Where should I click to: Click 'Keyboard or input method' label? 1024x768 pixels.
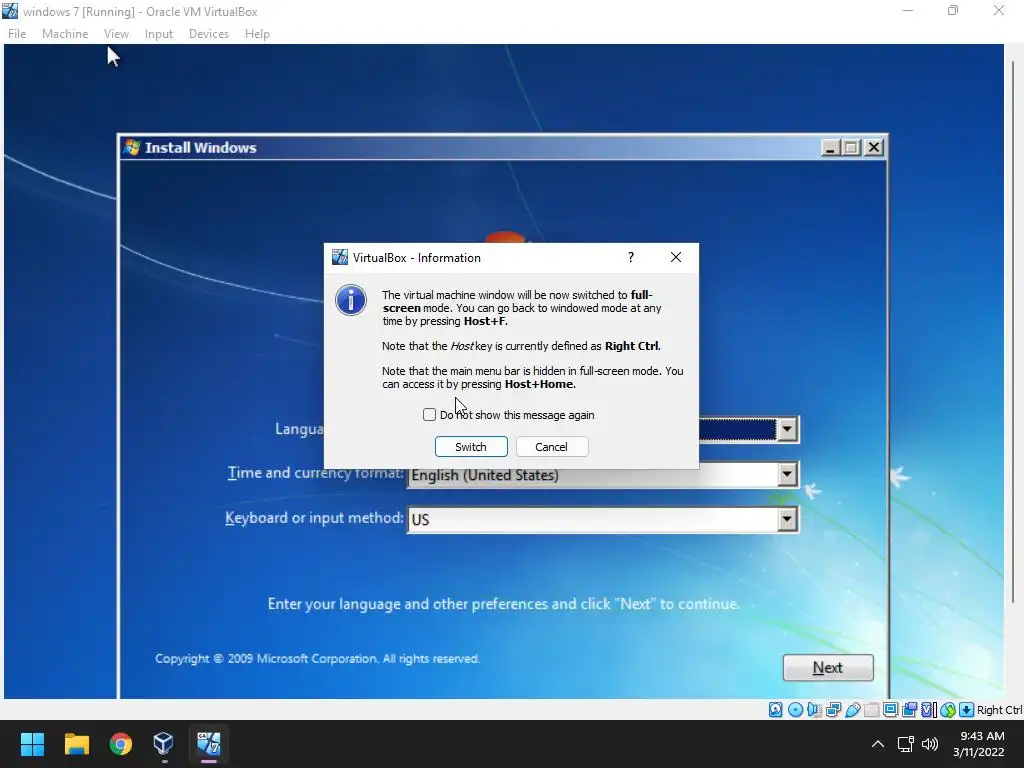[314, 518]
